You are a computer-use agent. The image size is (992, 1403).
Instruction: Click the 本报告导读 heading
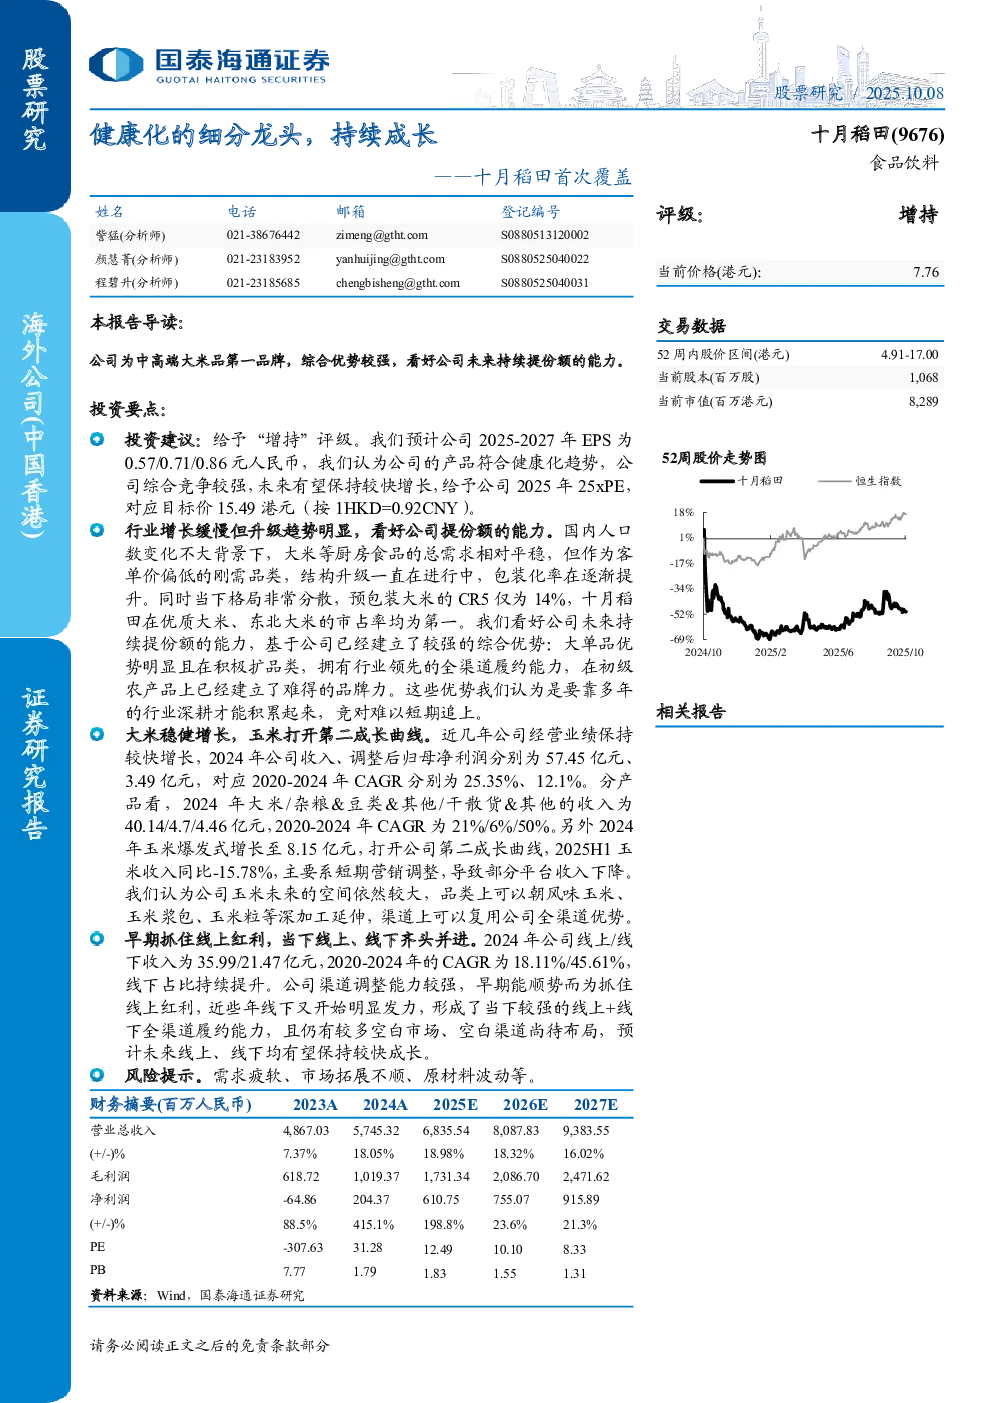(137, 323)
